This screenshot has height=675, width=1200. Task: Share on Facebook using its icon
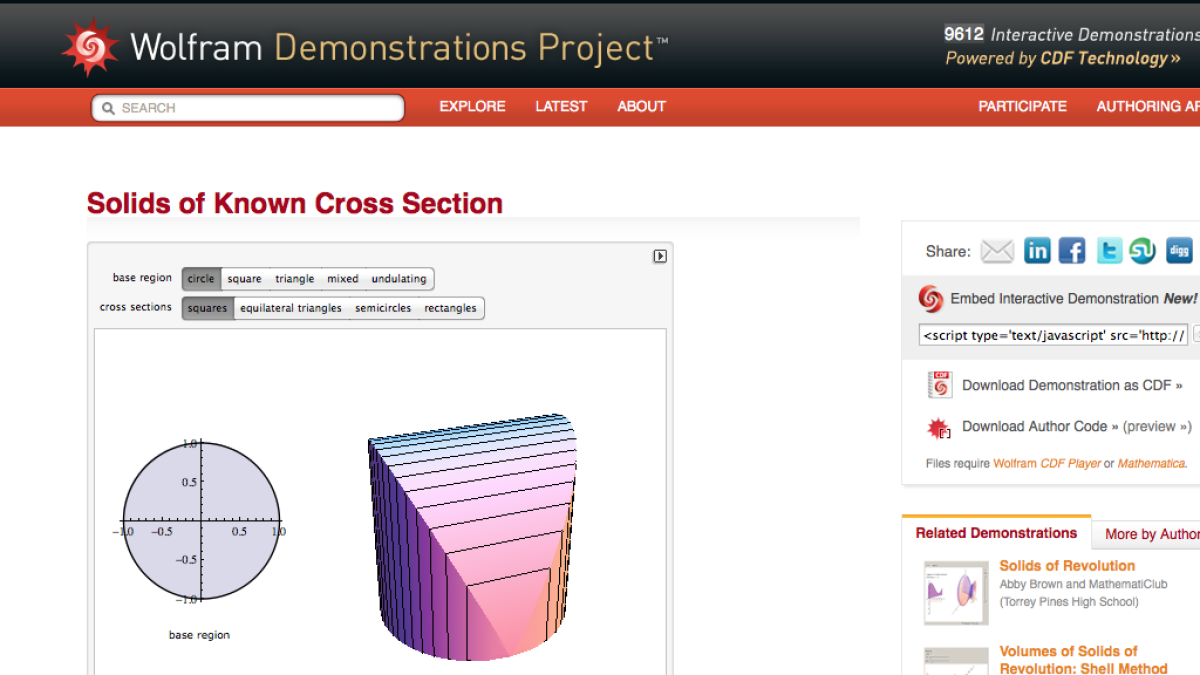click(1072, 250)
